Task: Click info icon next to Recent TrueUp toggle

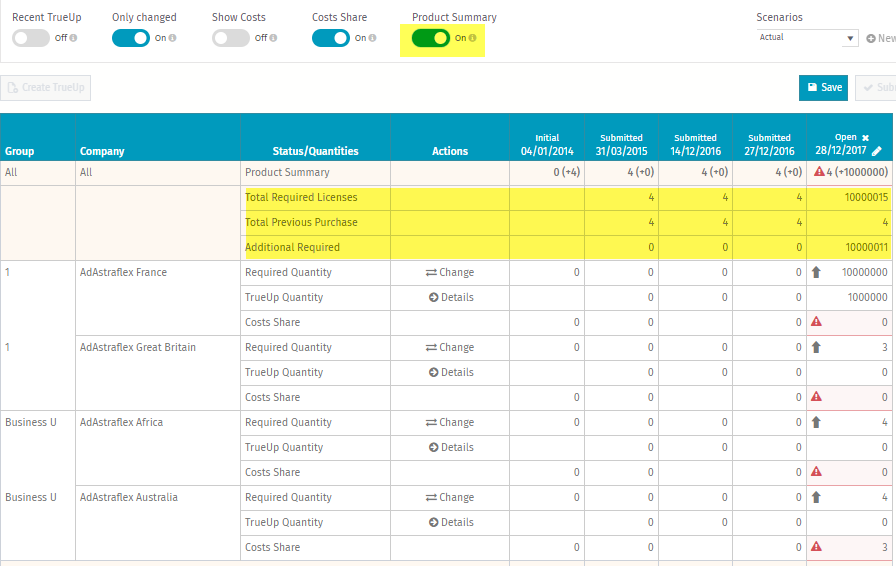Action: [74, 38]
